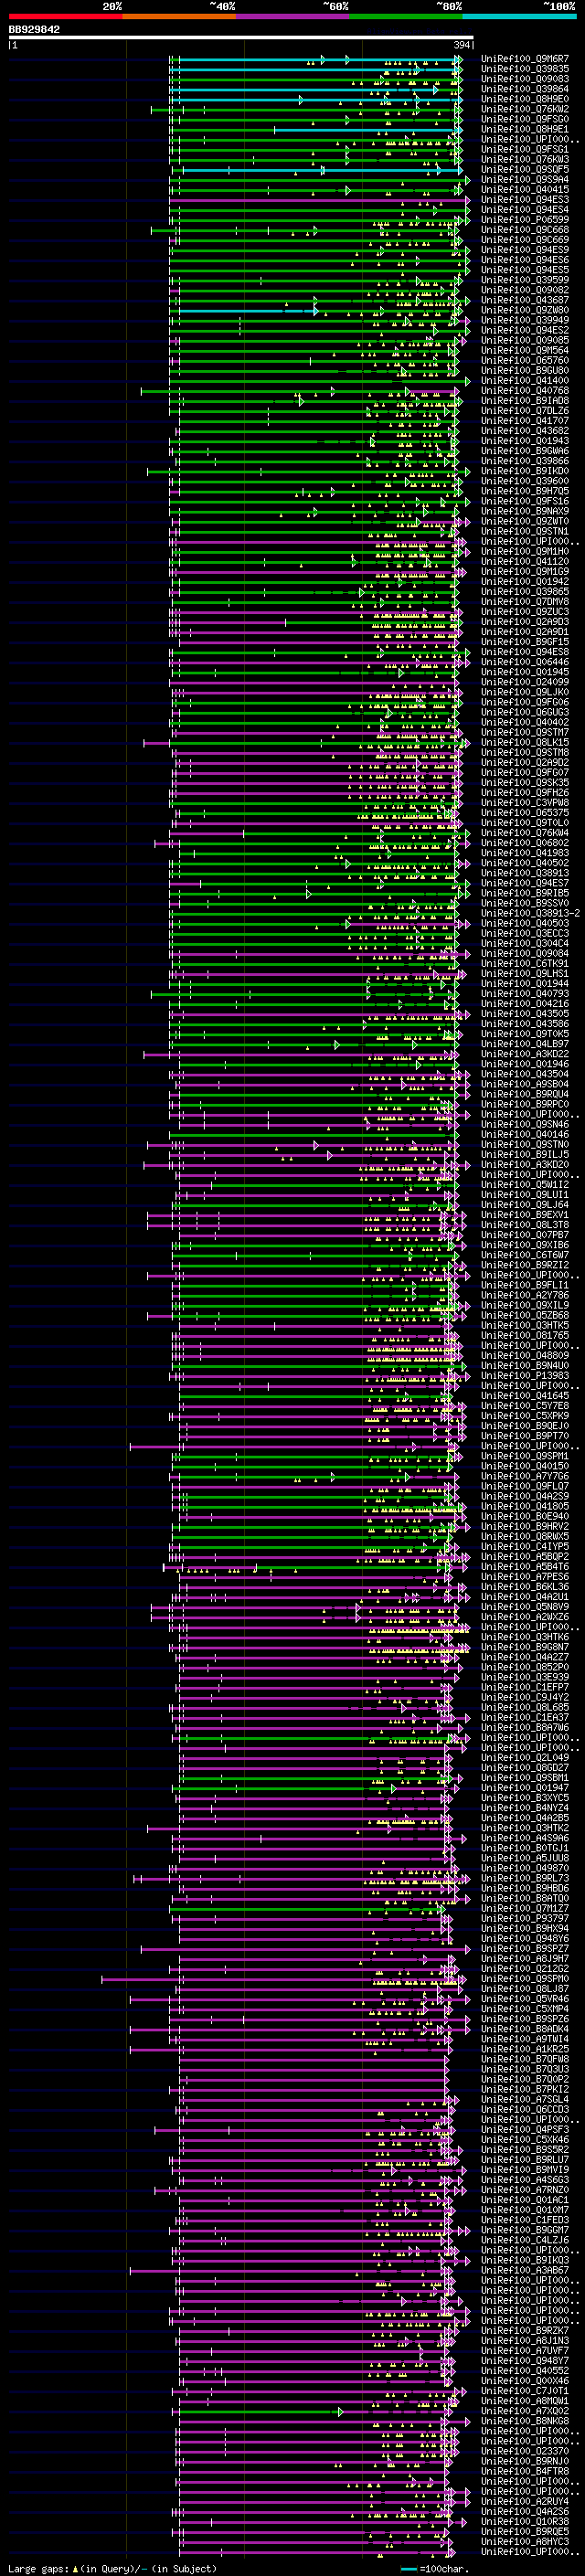
Task: Click the green ~80% identity legend segment
Action: point(406,16)
